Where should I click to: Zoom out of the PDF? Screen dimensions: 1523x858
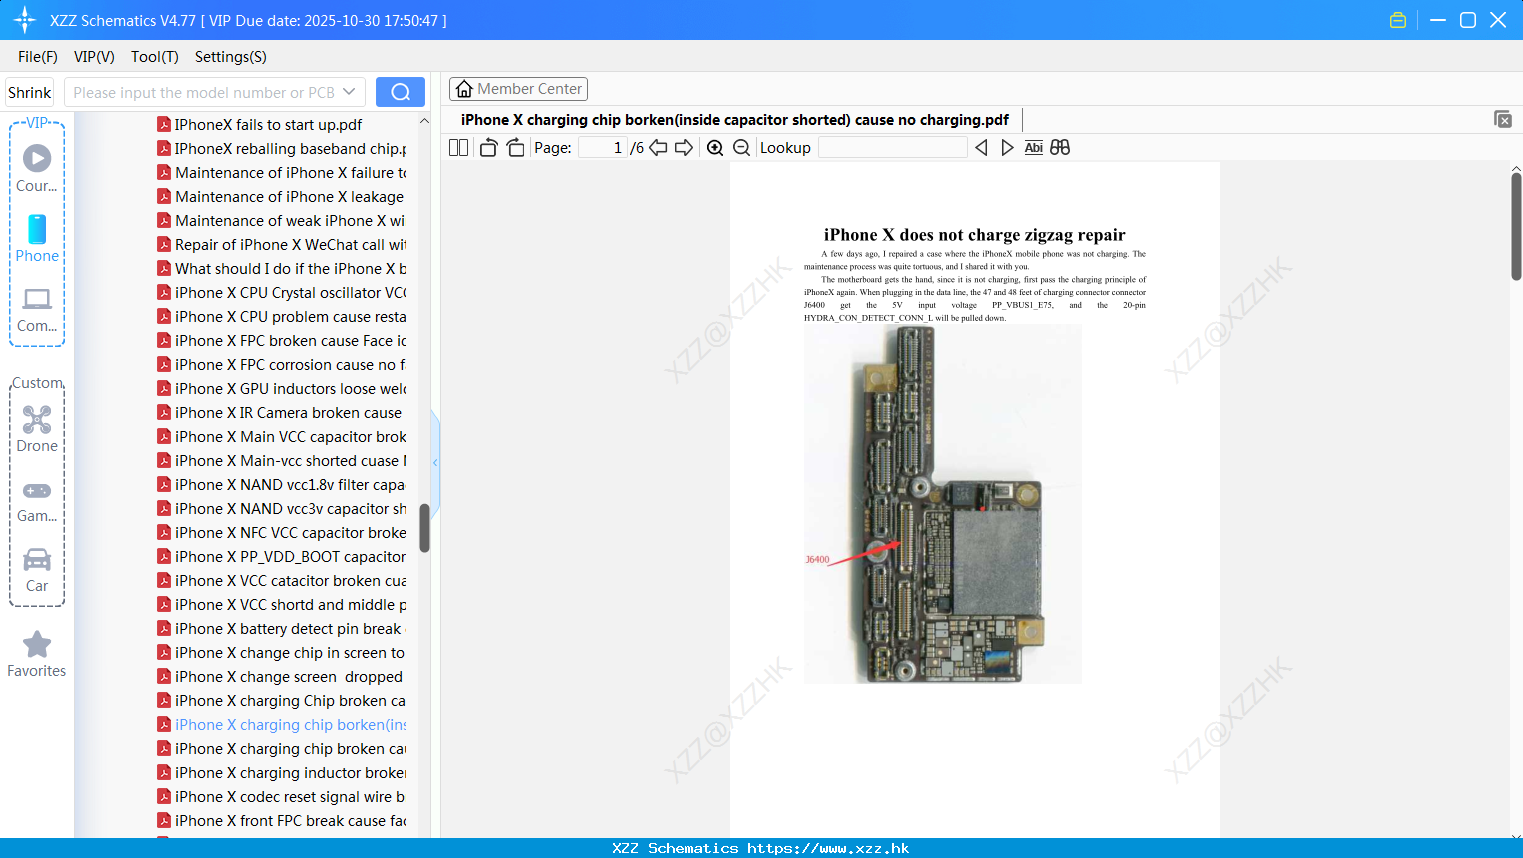pos(741,147)
